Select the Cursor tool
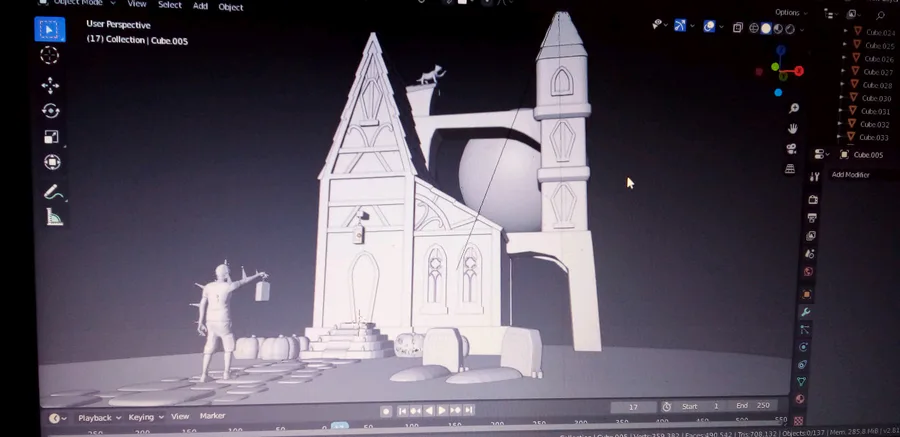900x437 pixels. click(x=49, y=55)
